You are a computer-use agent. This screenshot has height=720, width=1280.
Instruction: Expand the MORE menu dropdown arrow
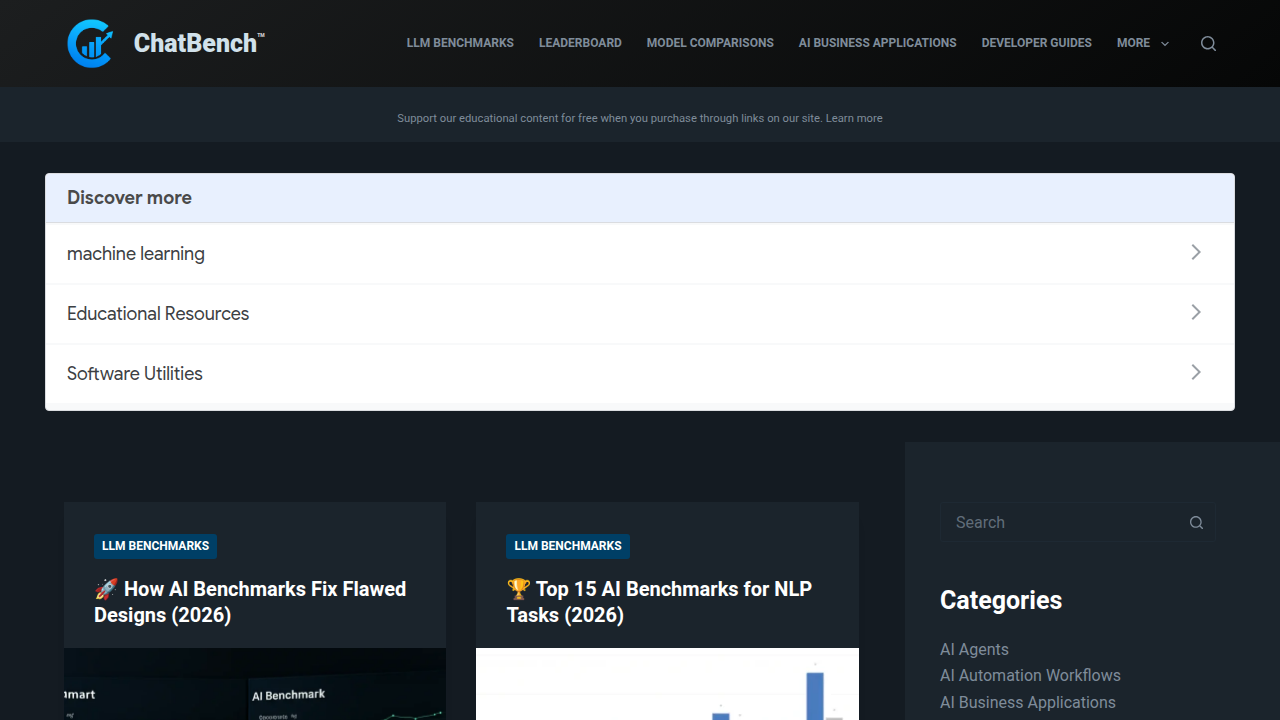[1165, 44]
